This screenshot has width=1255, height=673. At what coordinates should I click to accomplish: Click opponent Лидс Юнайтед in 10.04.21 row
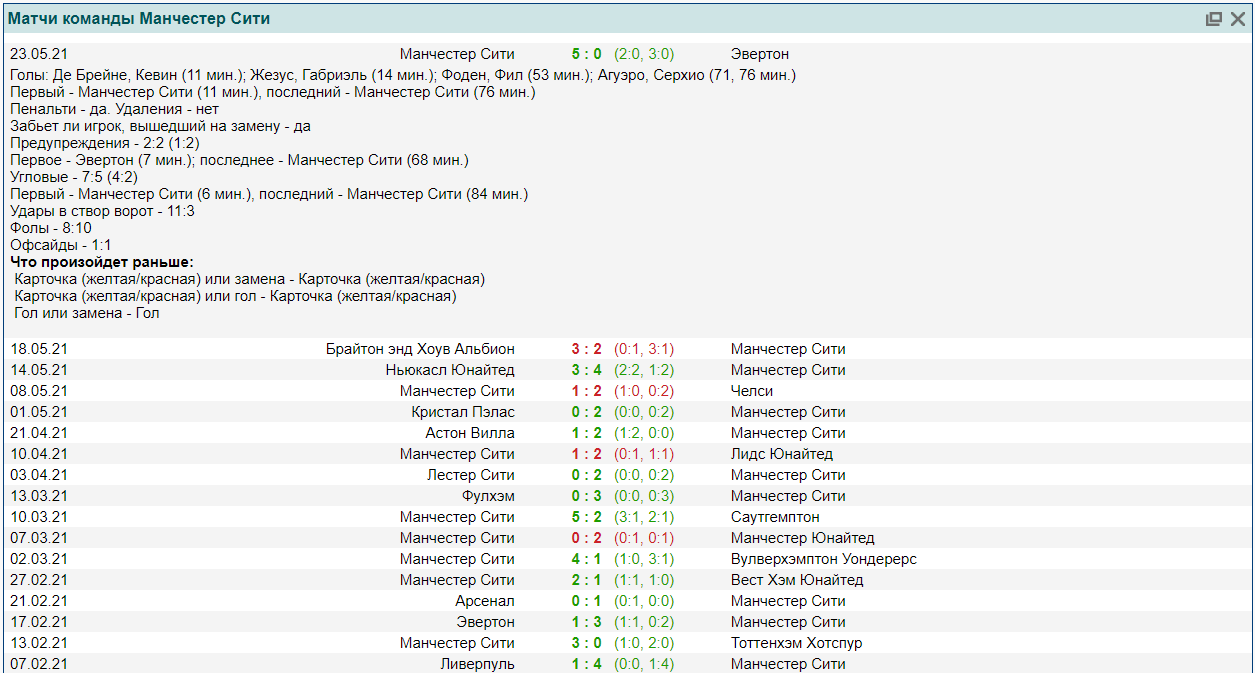[782, 454]
